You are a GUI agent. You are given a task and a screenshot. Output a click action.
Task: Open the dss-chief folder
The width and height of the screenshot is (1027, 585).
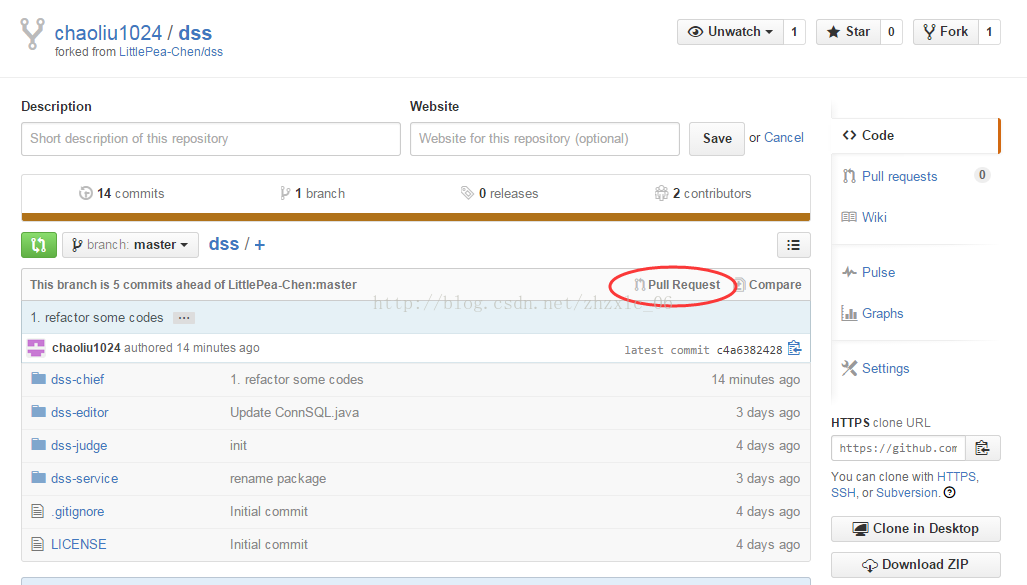[77, 379]
